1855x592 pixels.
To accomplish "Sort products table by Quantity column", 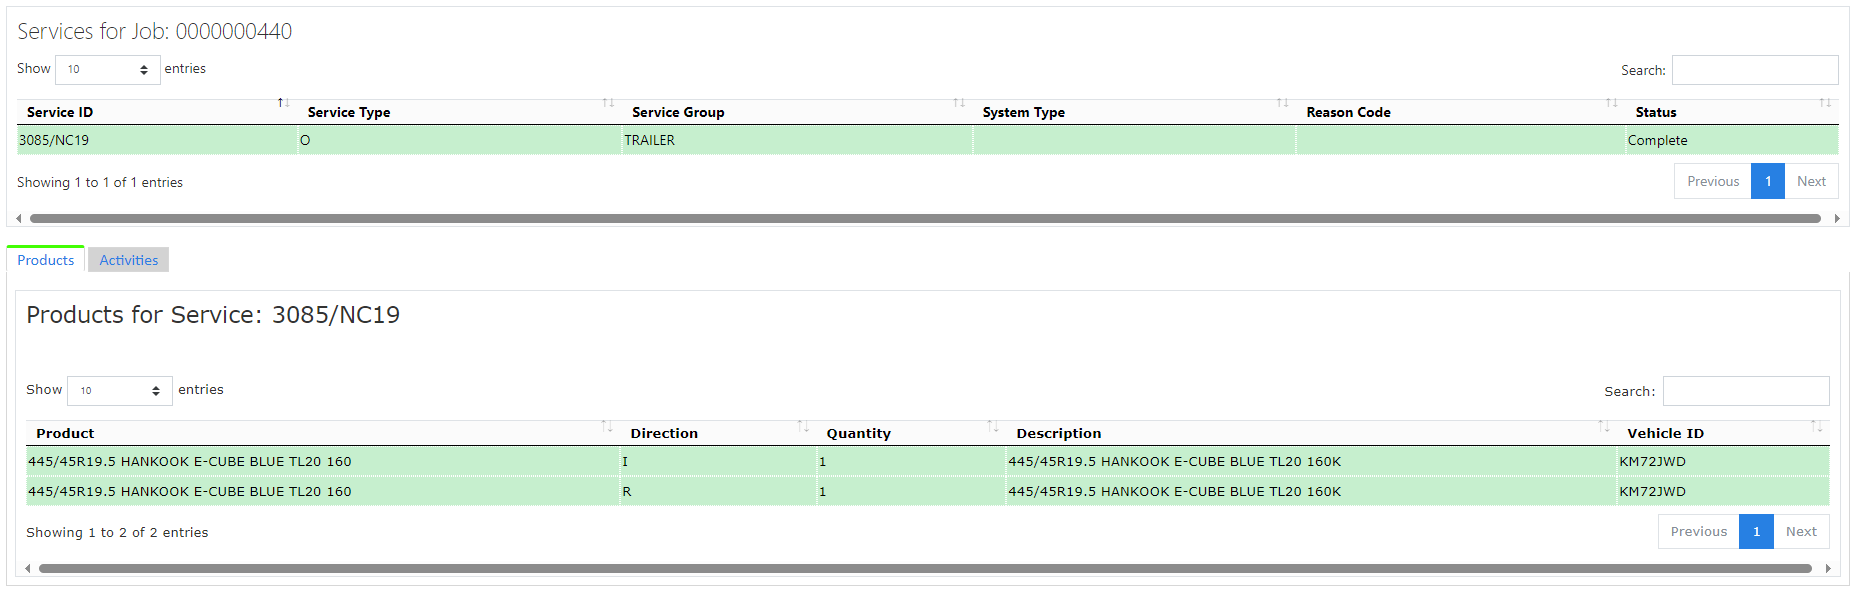I will (x=911, y=433).
